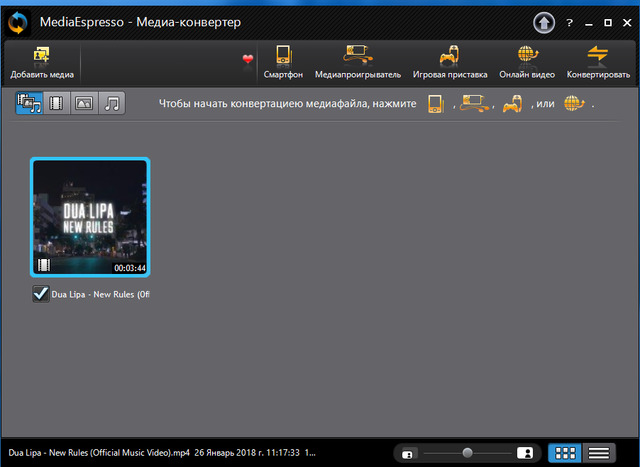Select the Смартфон device button
This screenshot has width=640, height=467.
tap(283, 62)
